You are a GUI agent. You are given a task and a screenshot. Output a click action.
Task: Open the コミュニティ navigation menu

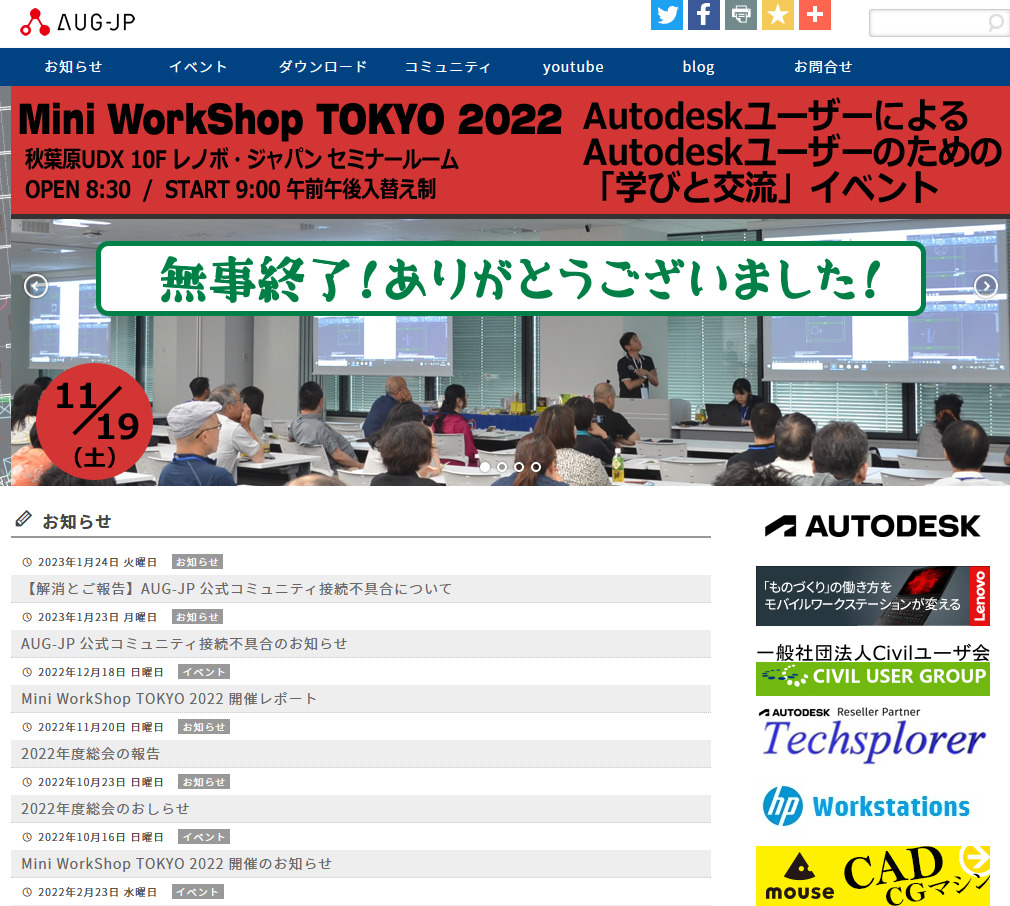pyautogui.click(x=448, y=67)
